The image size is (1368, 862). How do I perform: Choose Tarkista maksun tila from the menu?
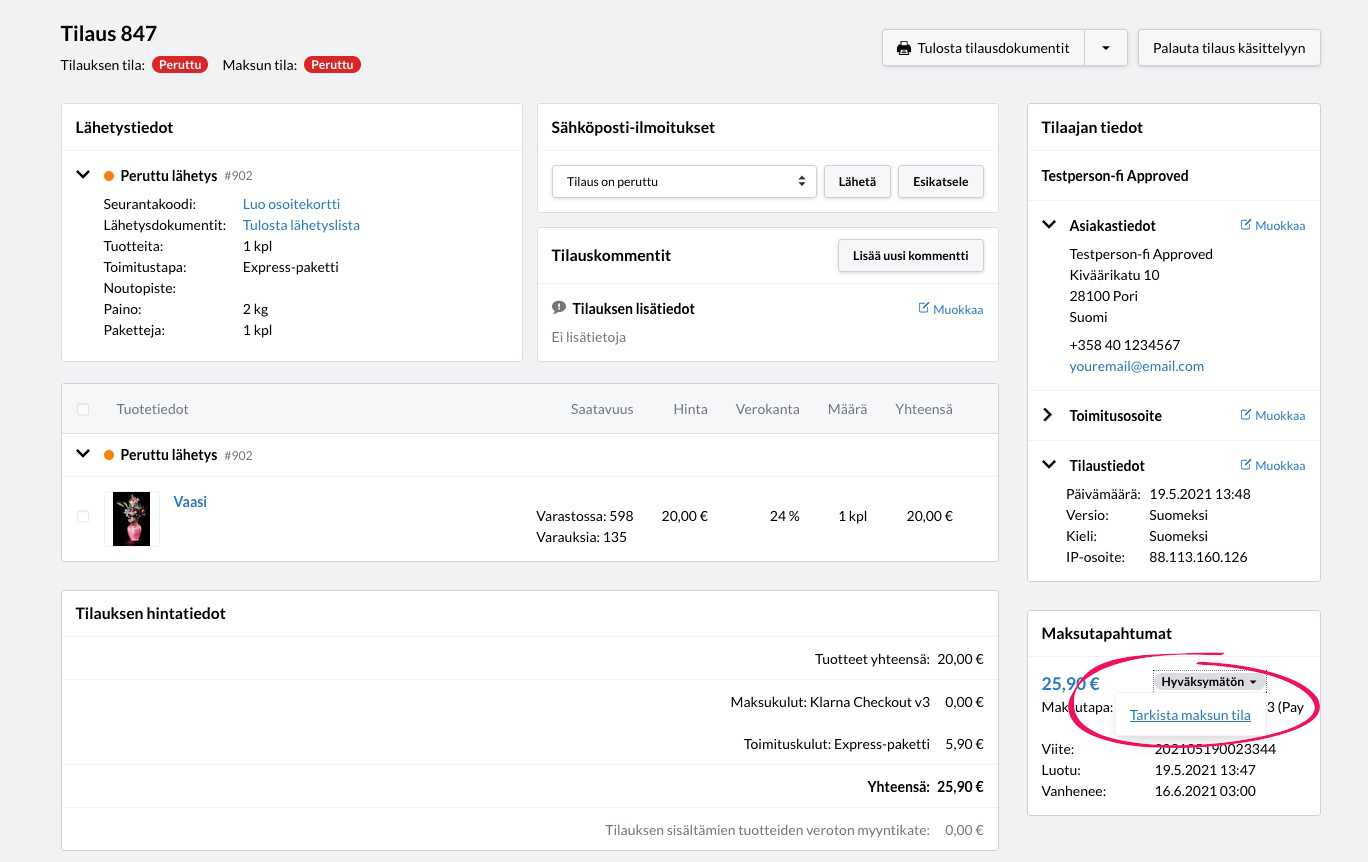point(1190,715)
